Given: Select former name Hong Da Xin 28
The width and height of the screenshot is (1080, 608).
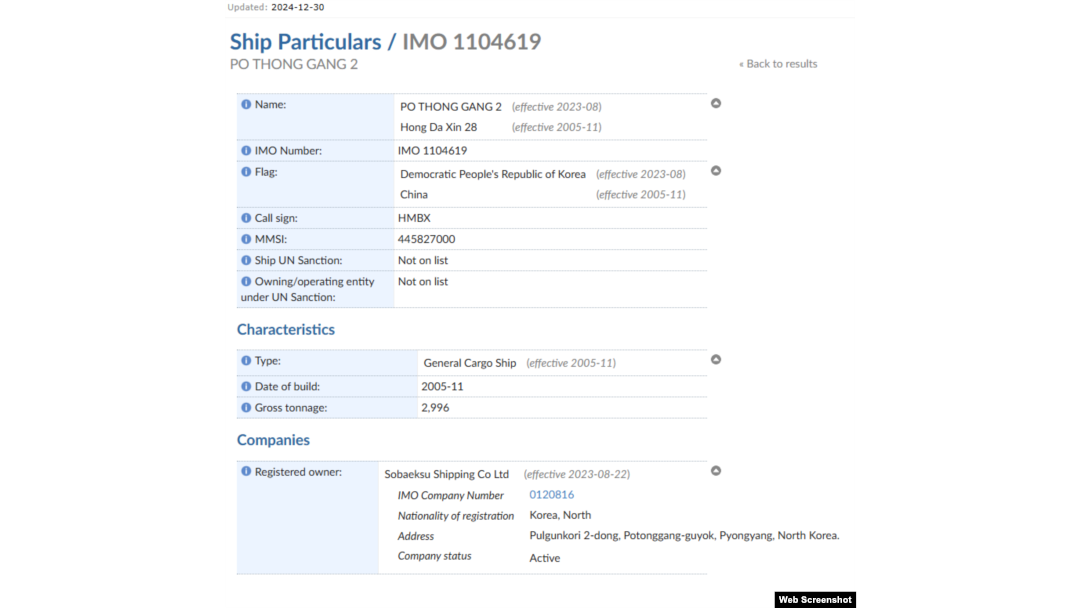Looking at the screenshot, I should click(439, 127).
